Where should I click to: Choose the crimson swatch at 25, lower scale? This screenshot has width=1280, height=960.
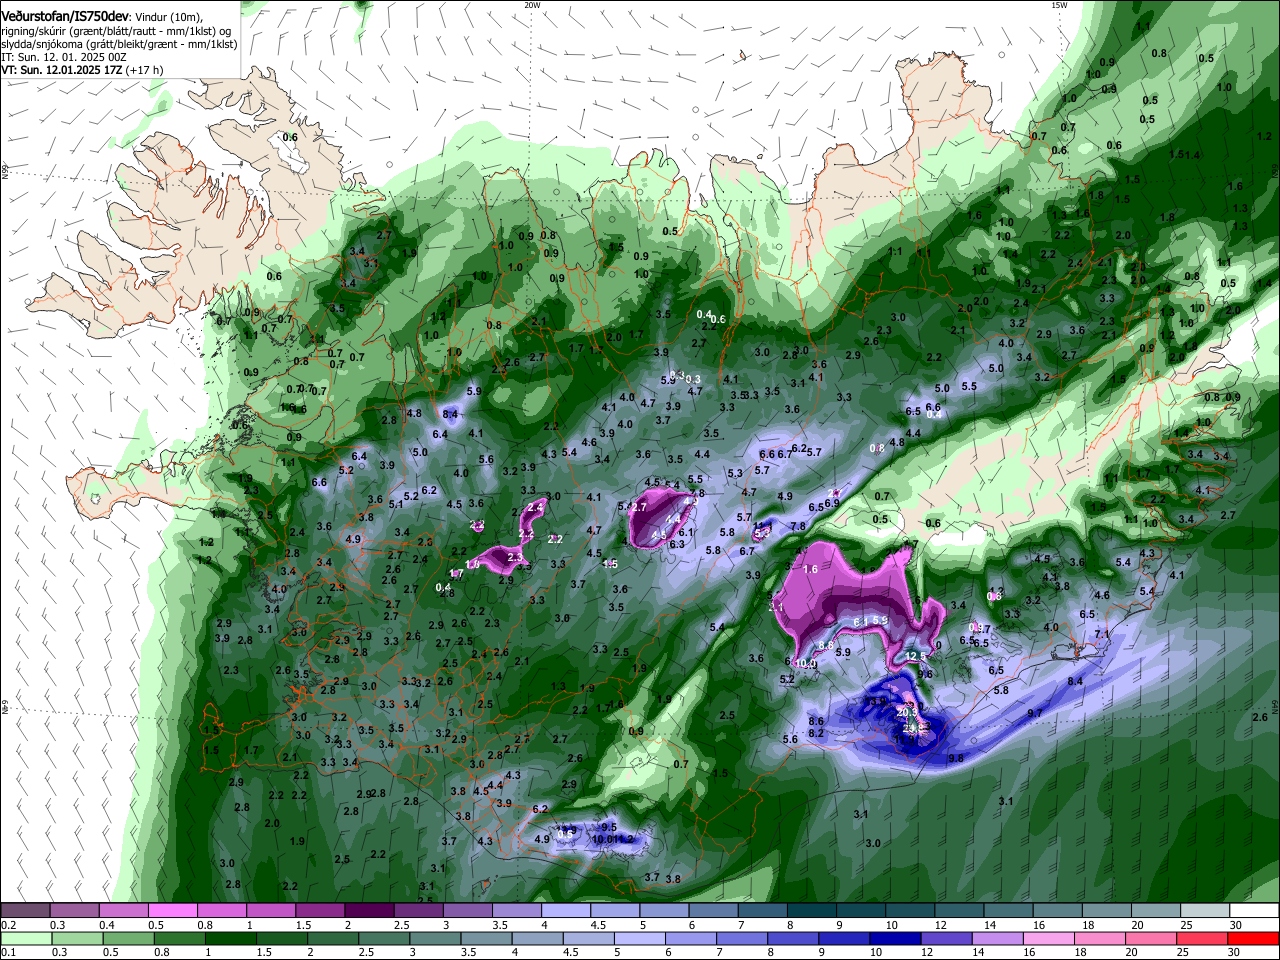(x=1201, y=938)
